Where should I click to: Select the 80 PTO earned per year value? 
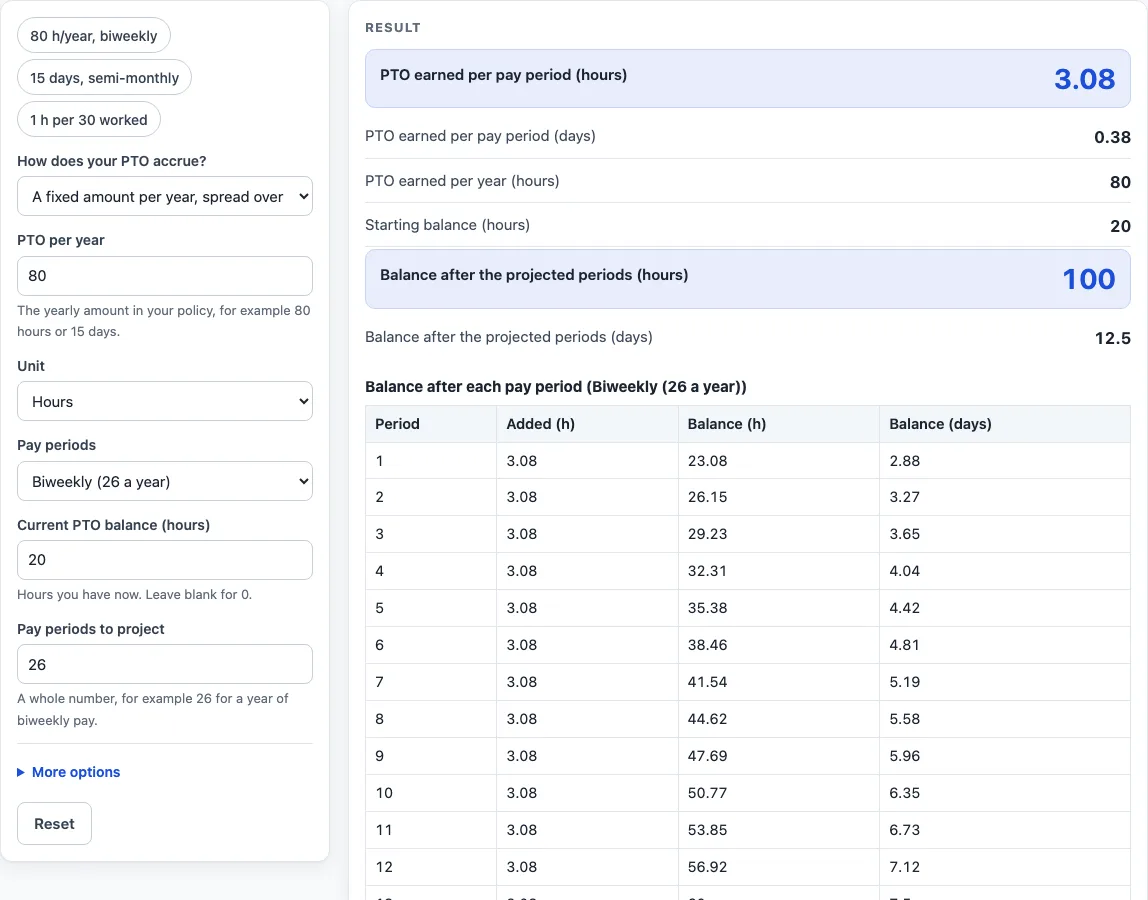coord(1120,182)
